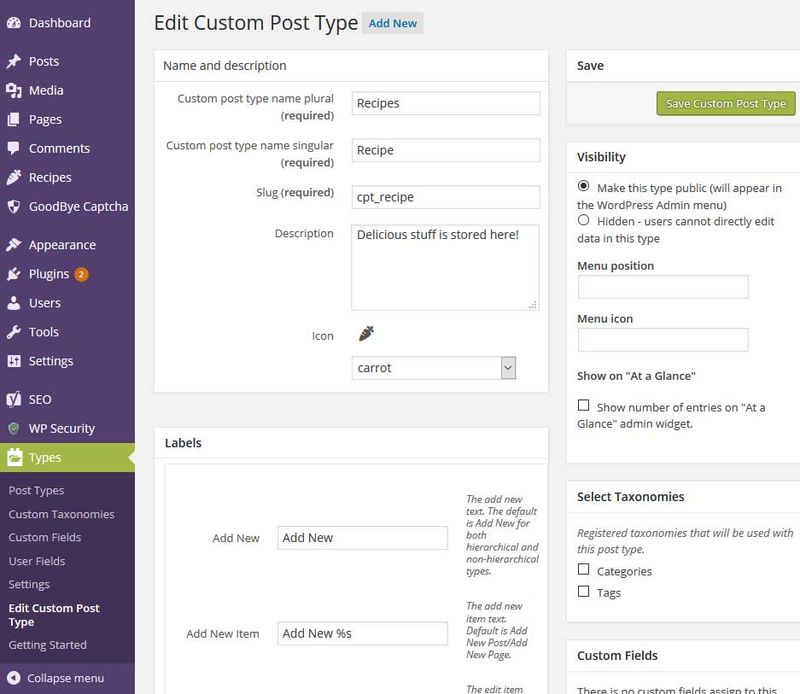Click the Posts pushpin icon
The width and height of the screenshot is (800, 694).
pos(14,61)
